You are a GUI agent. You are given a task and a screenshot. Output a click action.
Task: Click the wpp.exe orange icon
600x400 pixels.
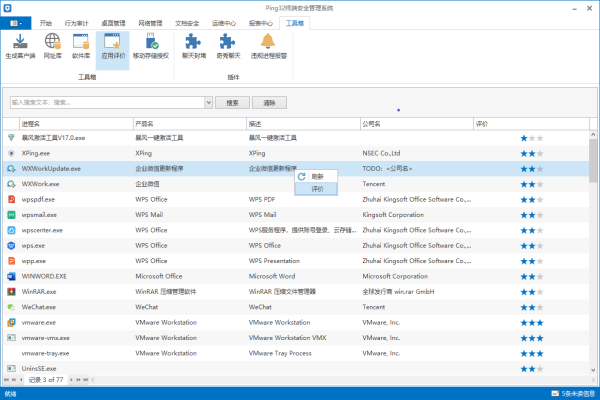(x=11, y=261)
